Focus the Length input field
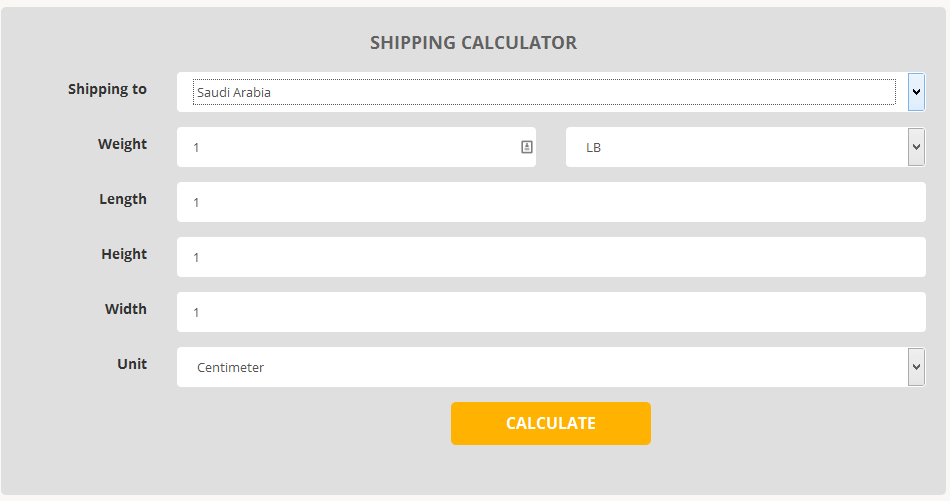This screenshot has height=501, width=950. [x=550, y=202]
